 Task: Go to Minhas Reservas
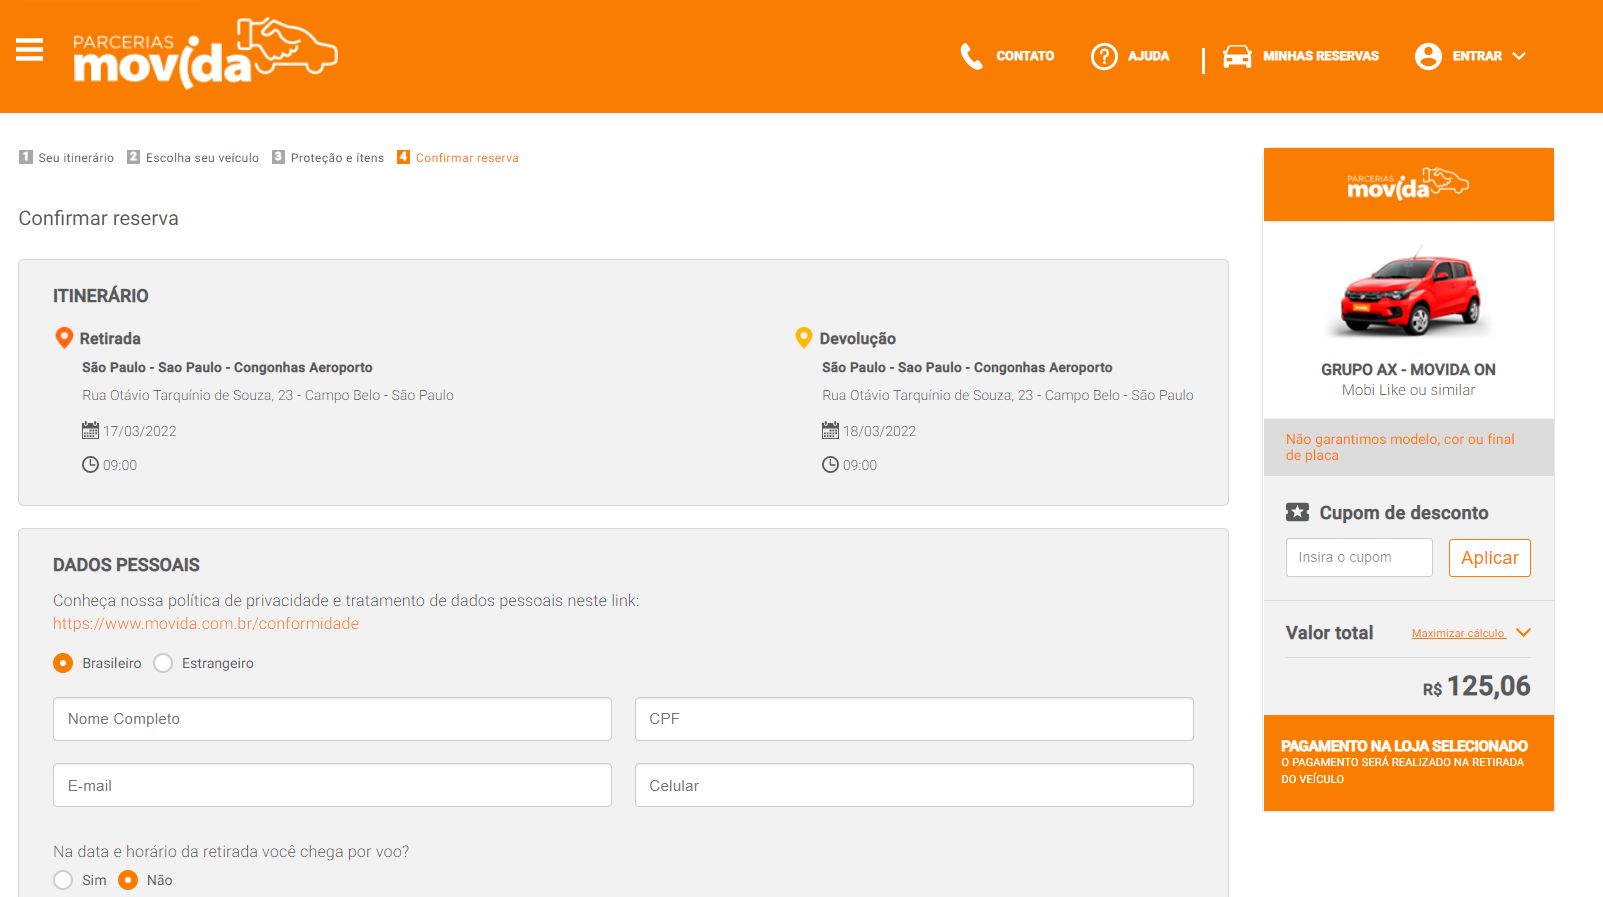1321,56
